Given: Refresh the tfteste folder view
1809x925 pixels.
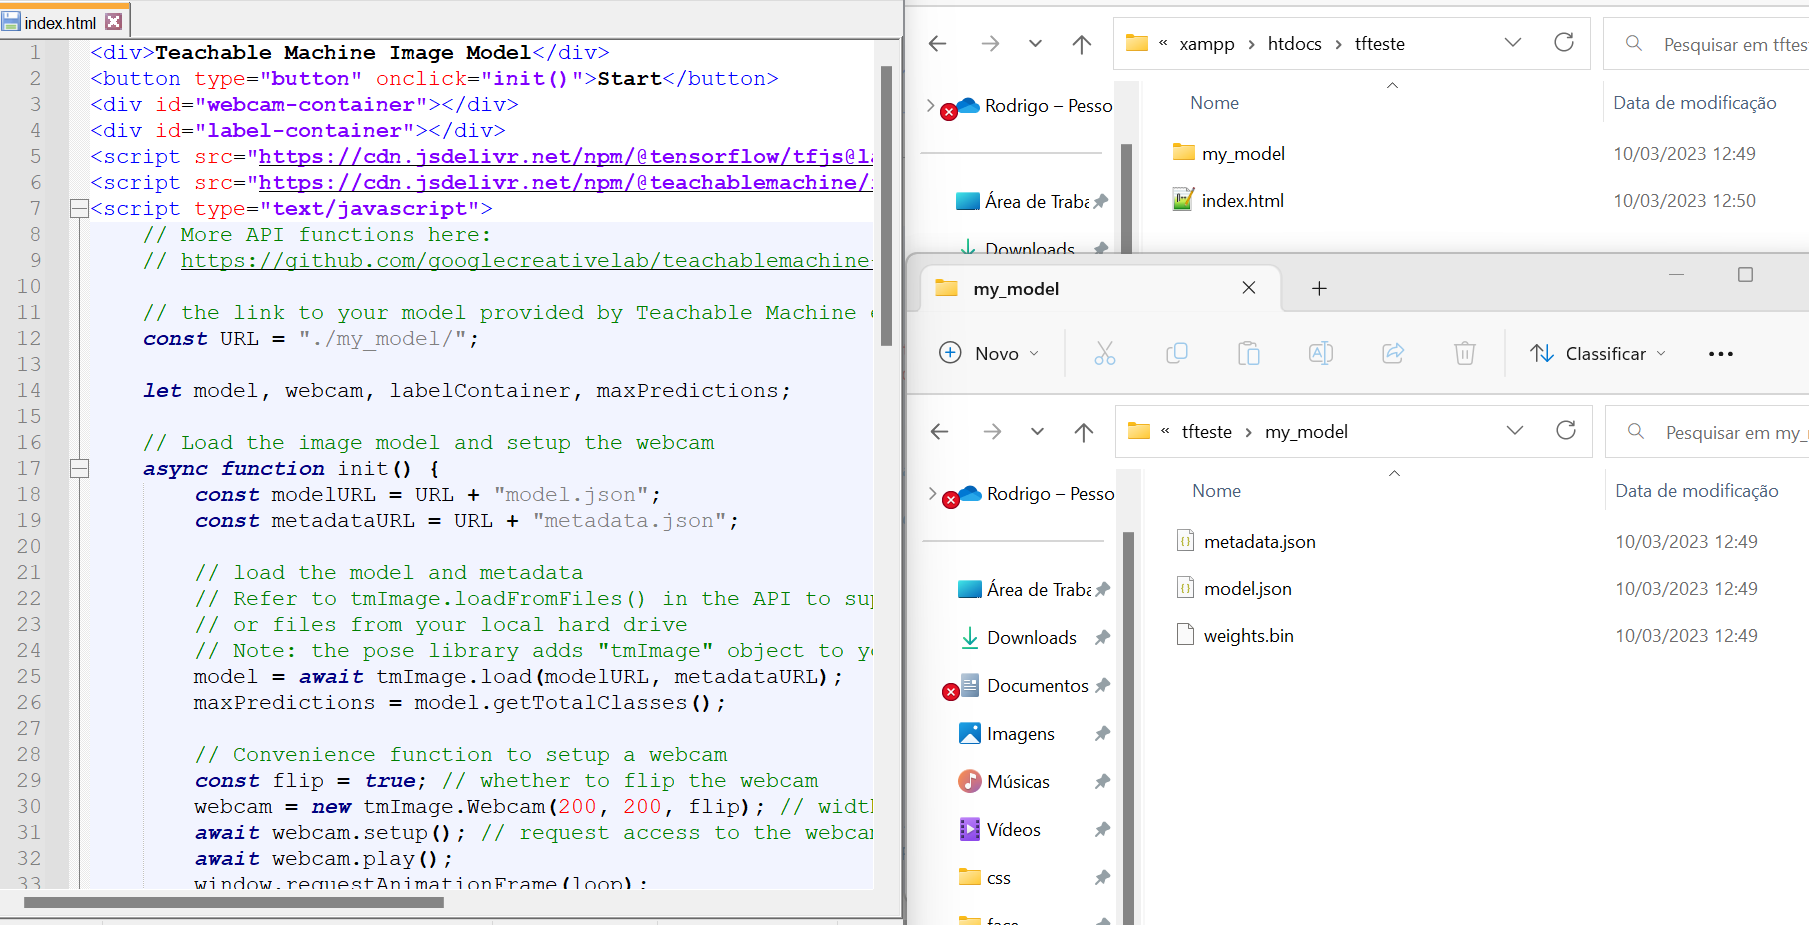Looking at the screenshot, I should pyautogui.click(x=1564, y=43).
